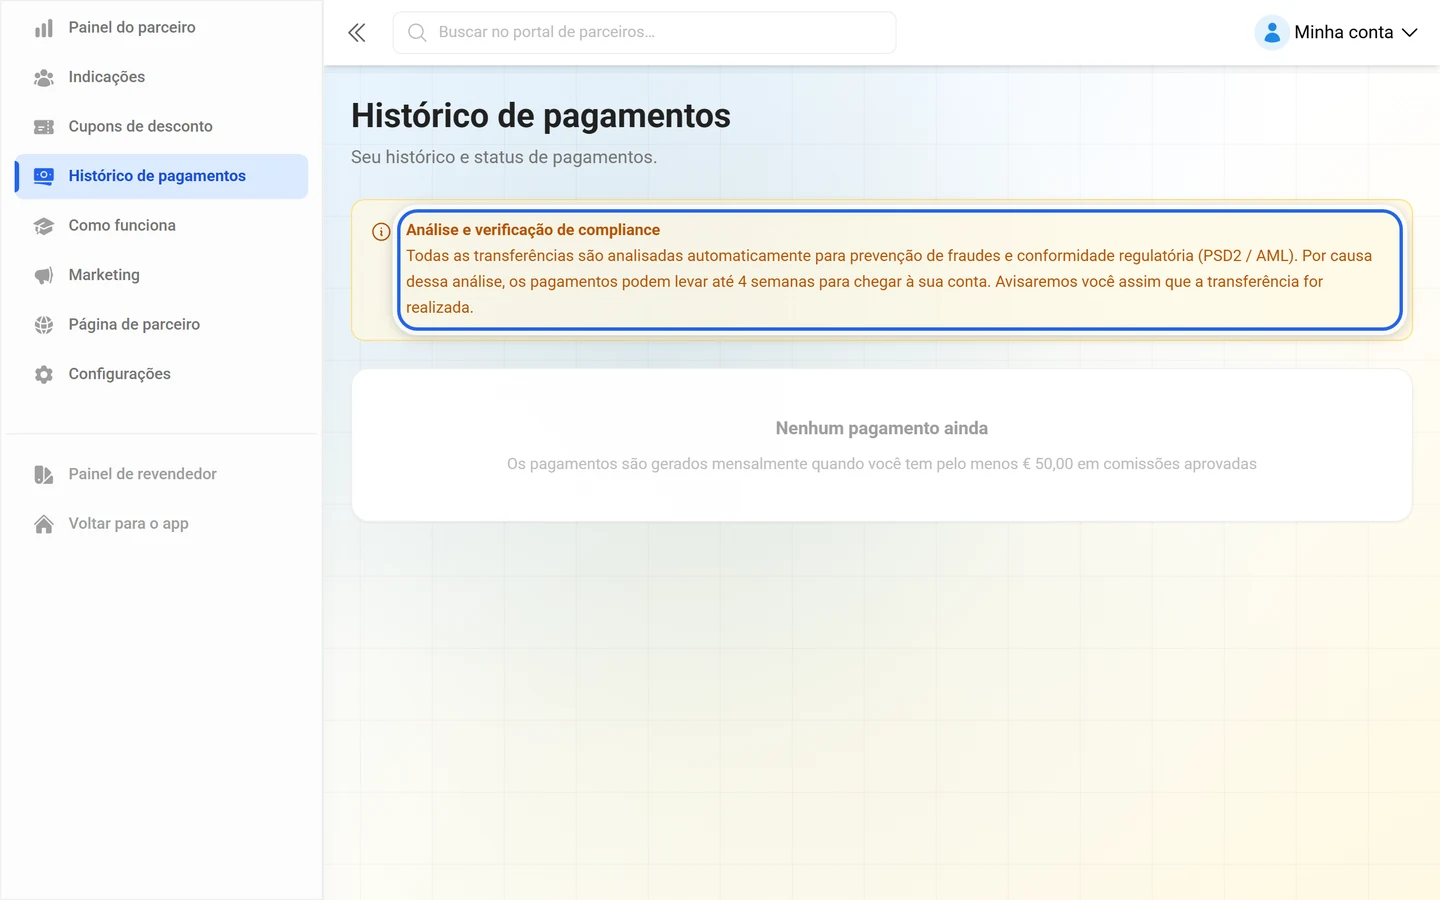Switch to Painel de revendedor
The height and width of the screenshot is (900, 1440).
pos(162,474)
